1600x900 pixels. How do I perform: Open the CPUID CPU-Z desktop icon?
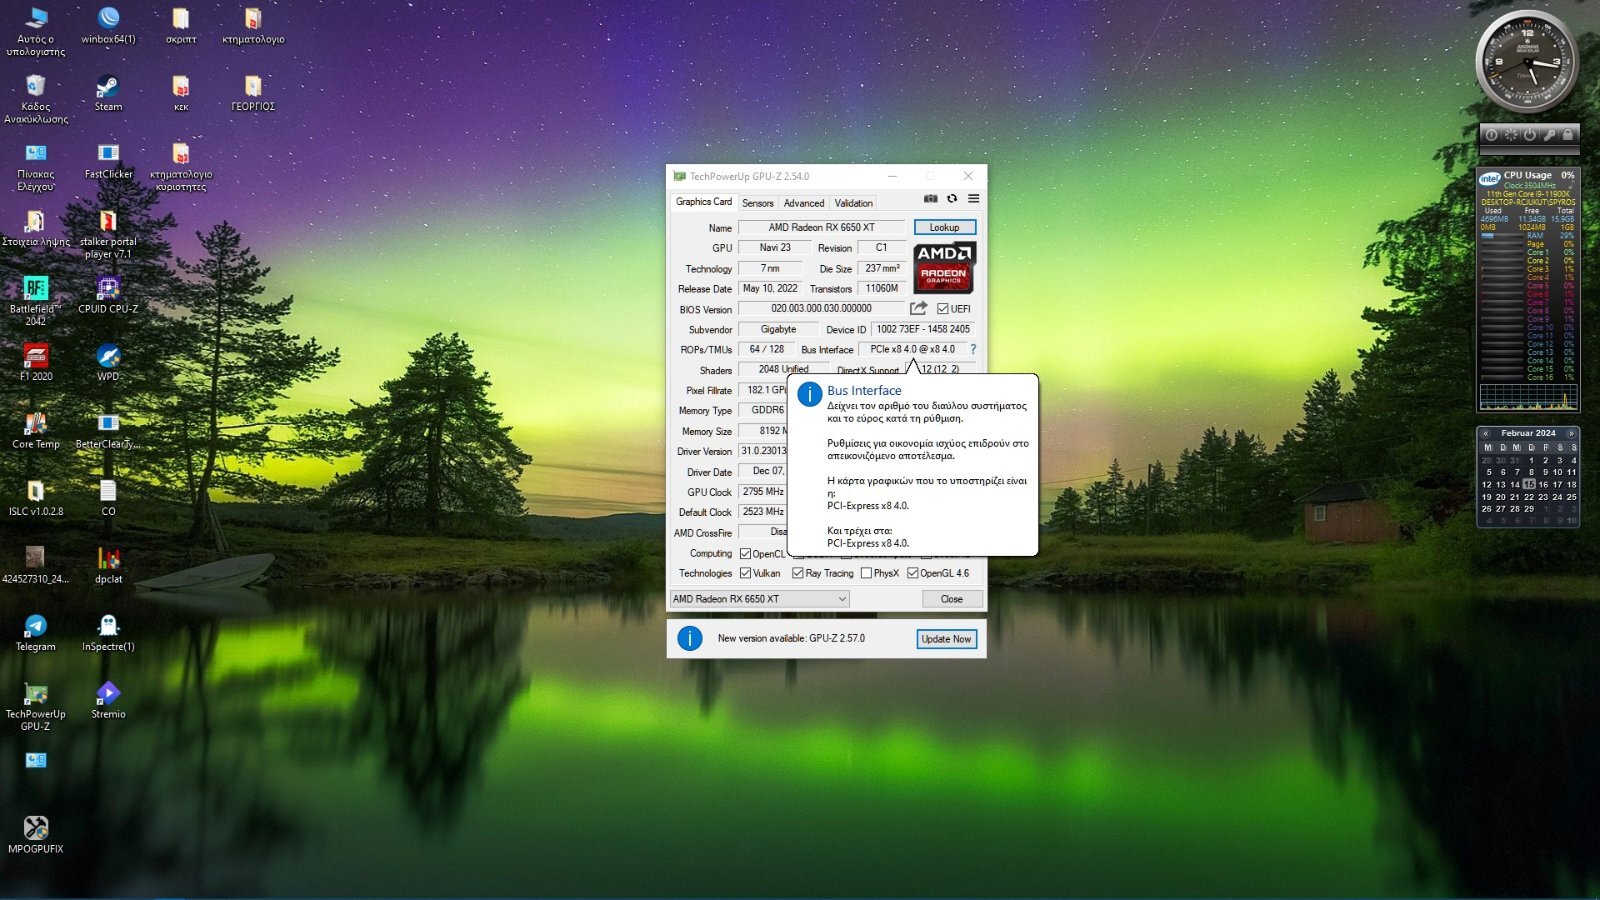(x=108, y=296)
